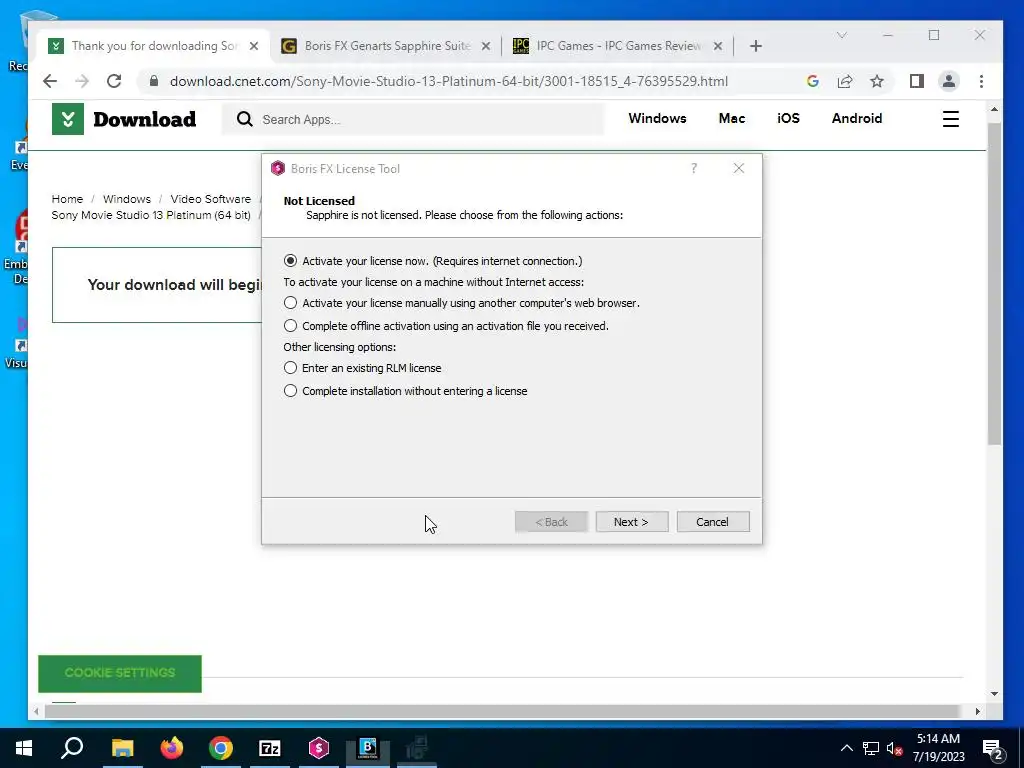The height and width of the screenshot is (768, 1024).
Task: Switch to Boris FX Genarts Sapphire Suite tab
Action: 387,46
